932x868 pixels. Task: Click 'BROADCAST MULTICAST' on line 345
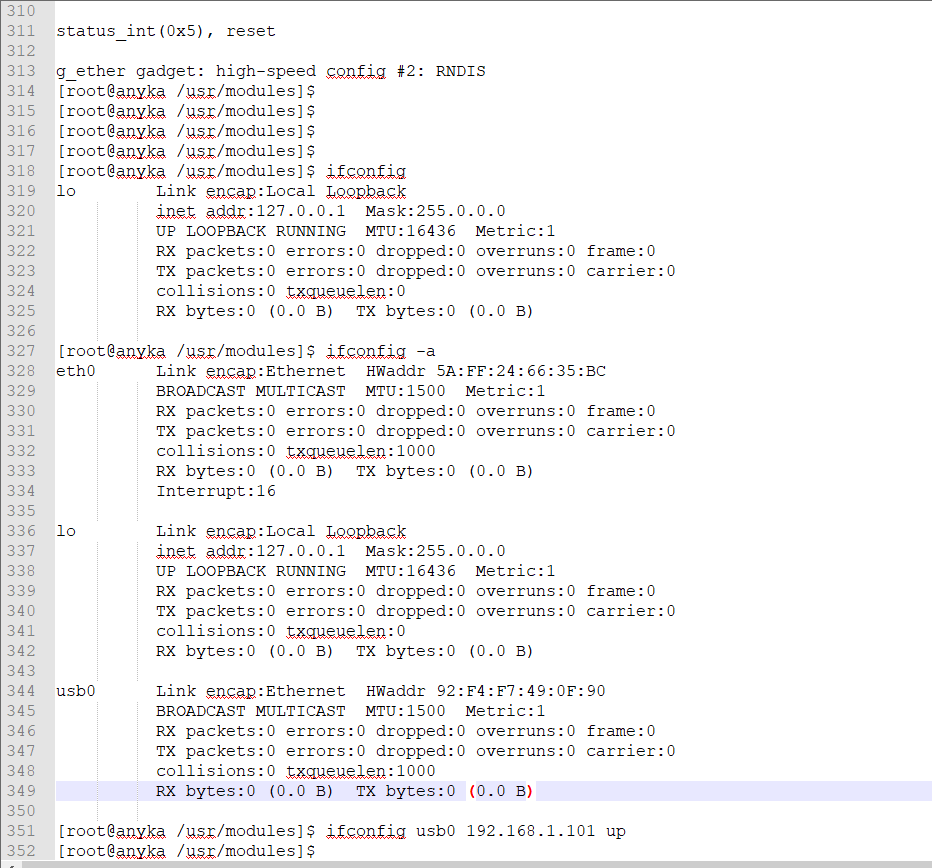(x=251, y=711)
